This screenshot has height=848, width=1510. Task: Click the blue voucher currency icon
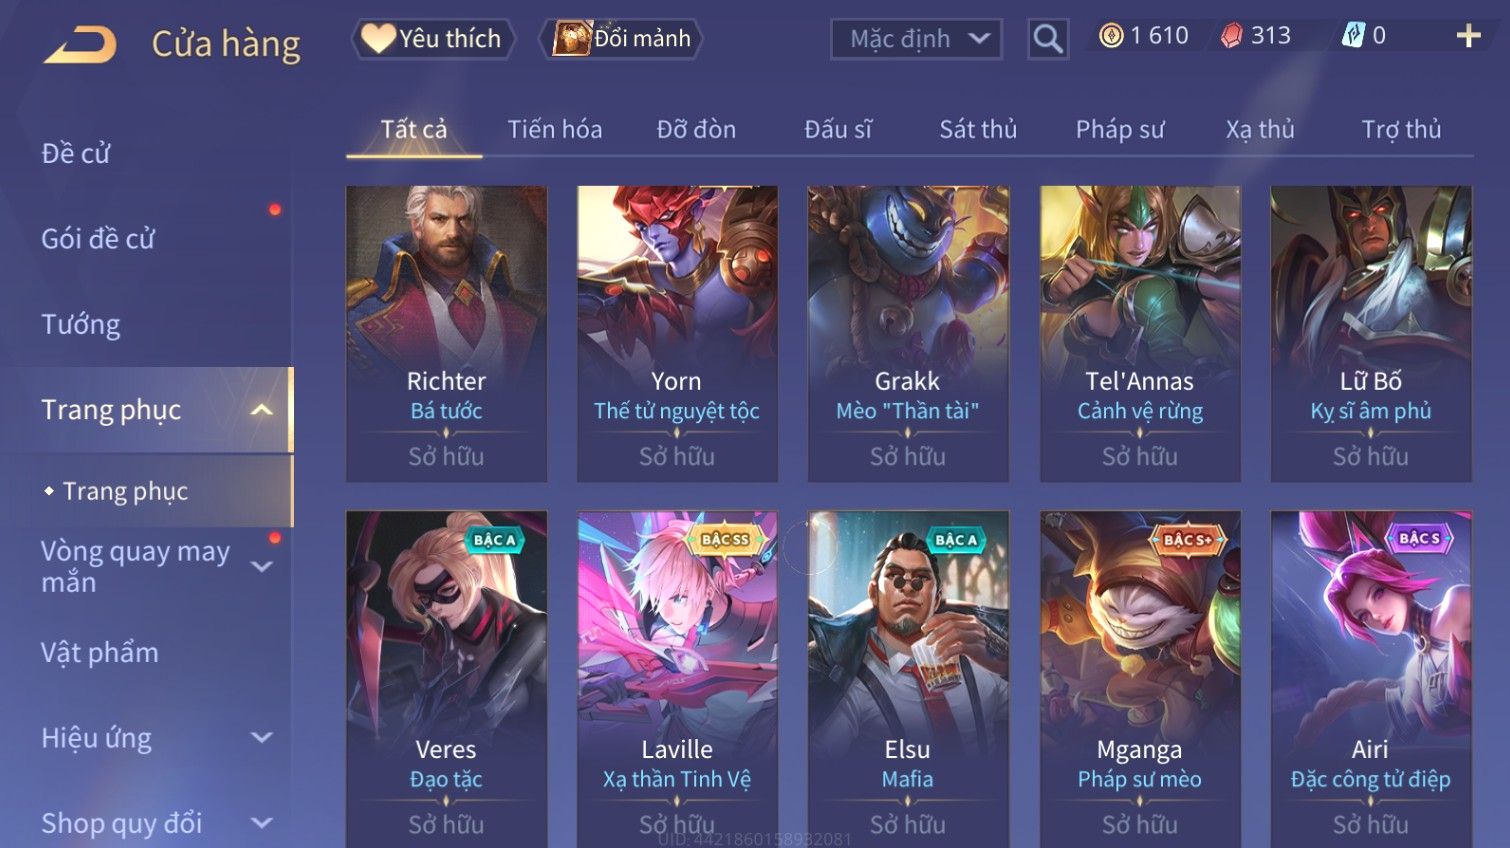pos(1353,36)
